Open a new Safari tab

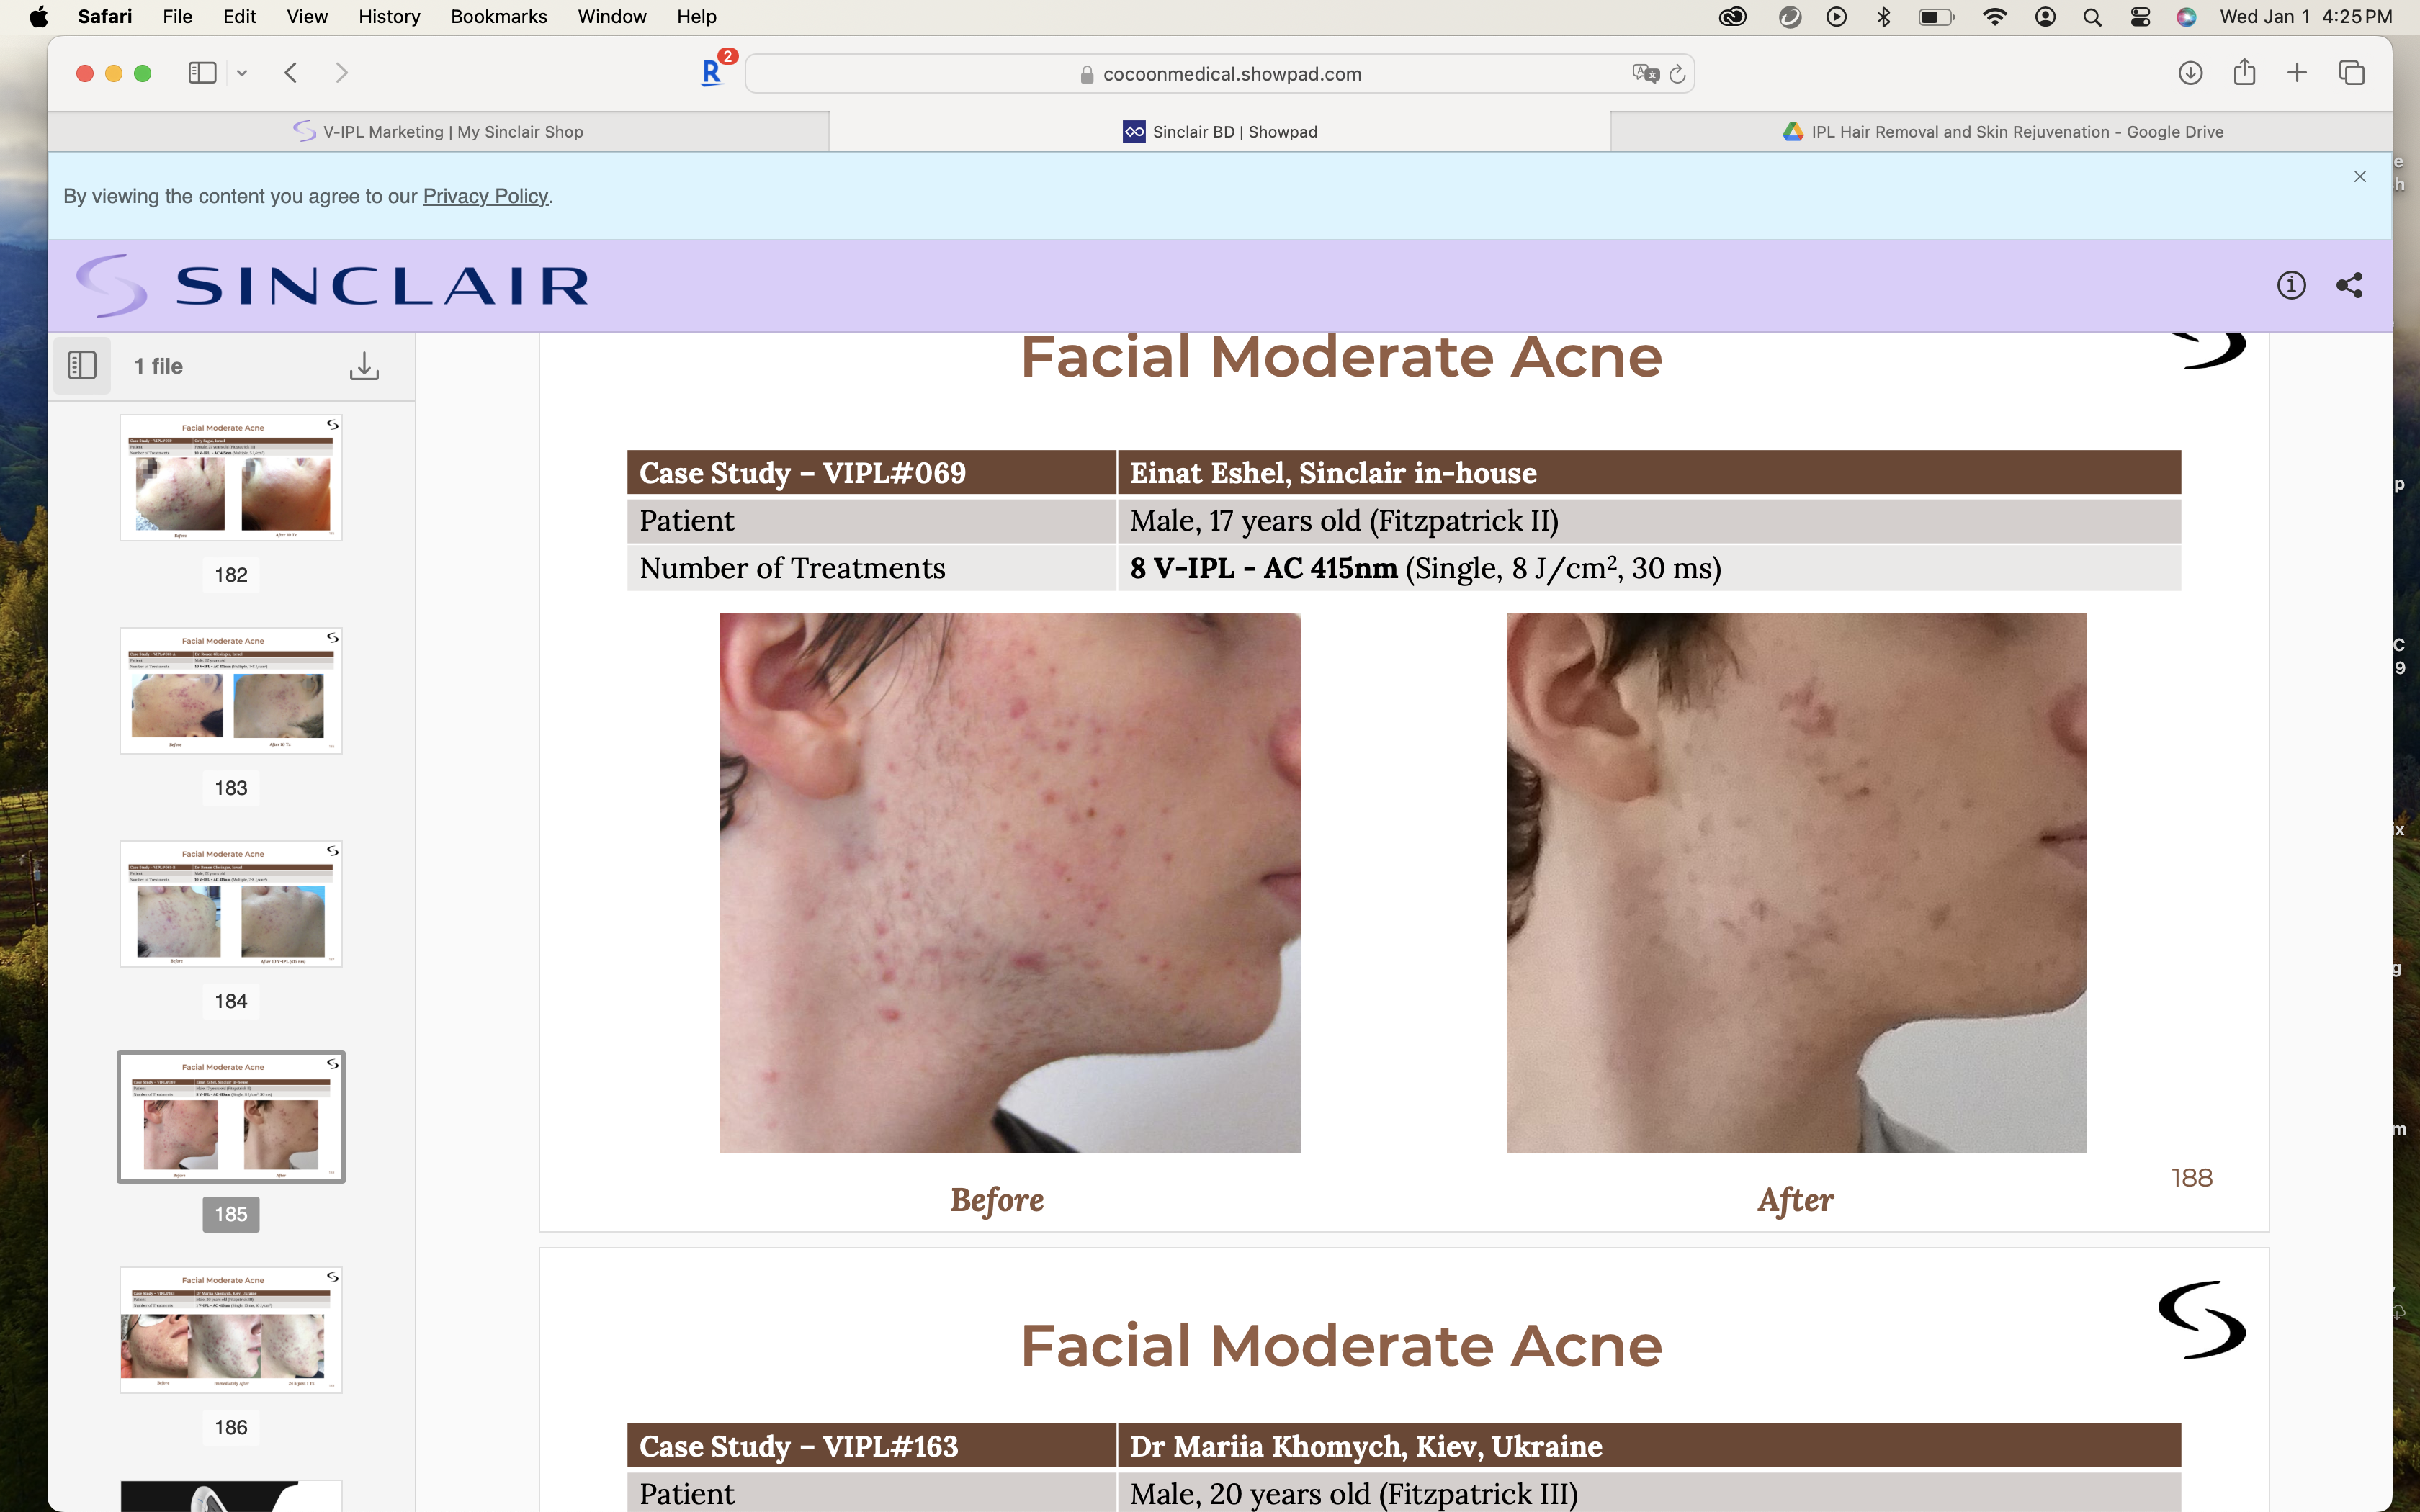click(x=2297, y=73)
